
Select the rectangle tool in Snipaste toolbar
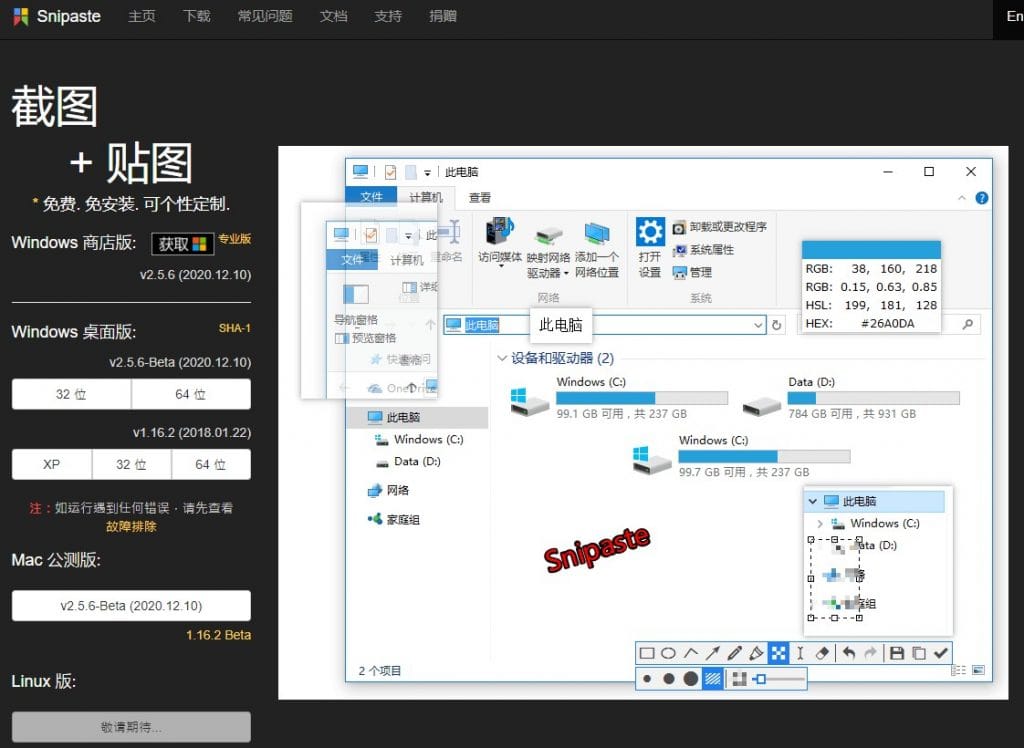[647, 653]
